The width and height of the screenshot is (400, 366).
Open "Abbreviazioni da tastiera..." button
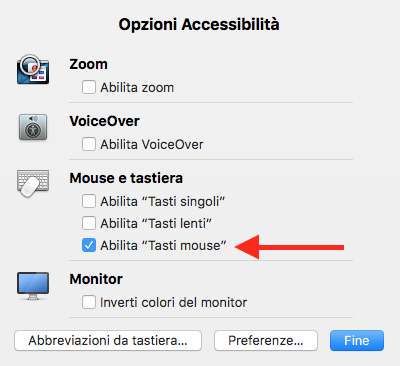tap(108, 341)
